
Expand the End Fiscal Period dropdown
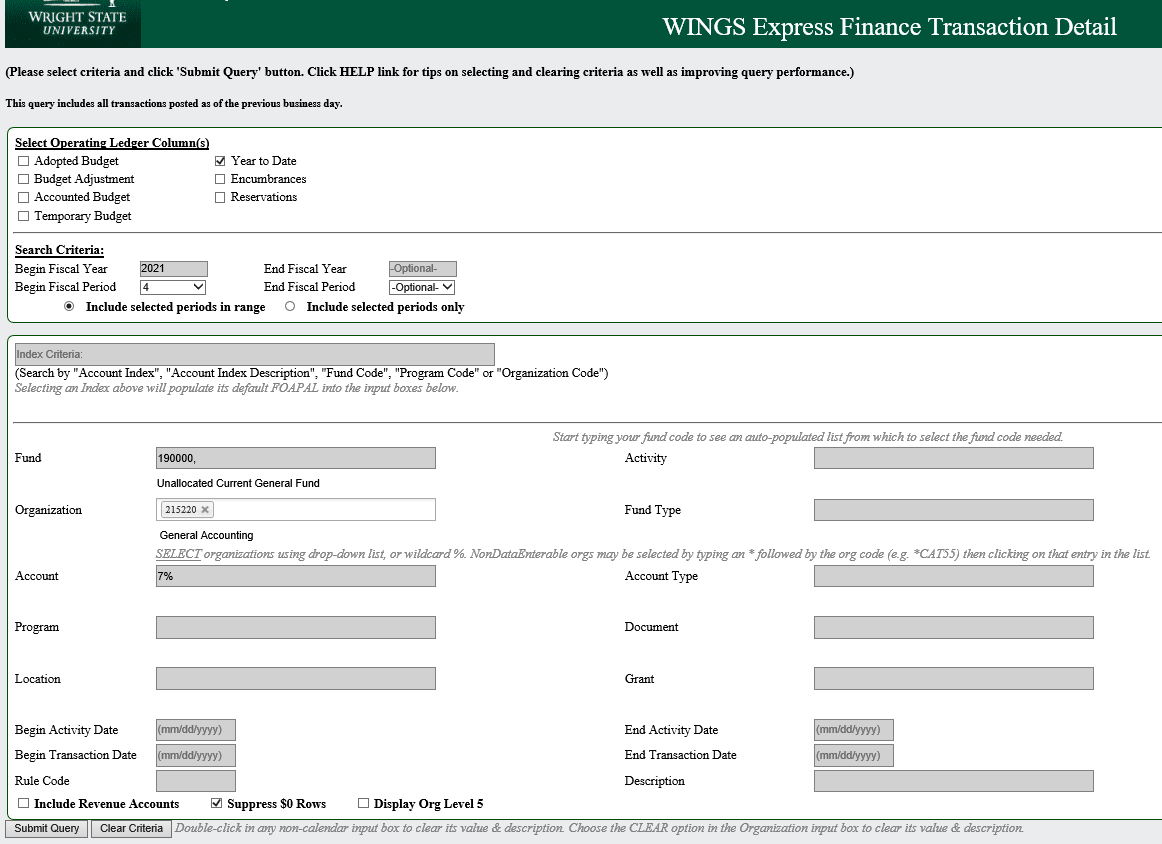pos(422,287)
